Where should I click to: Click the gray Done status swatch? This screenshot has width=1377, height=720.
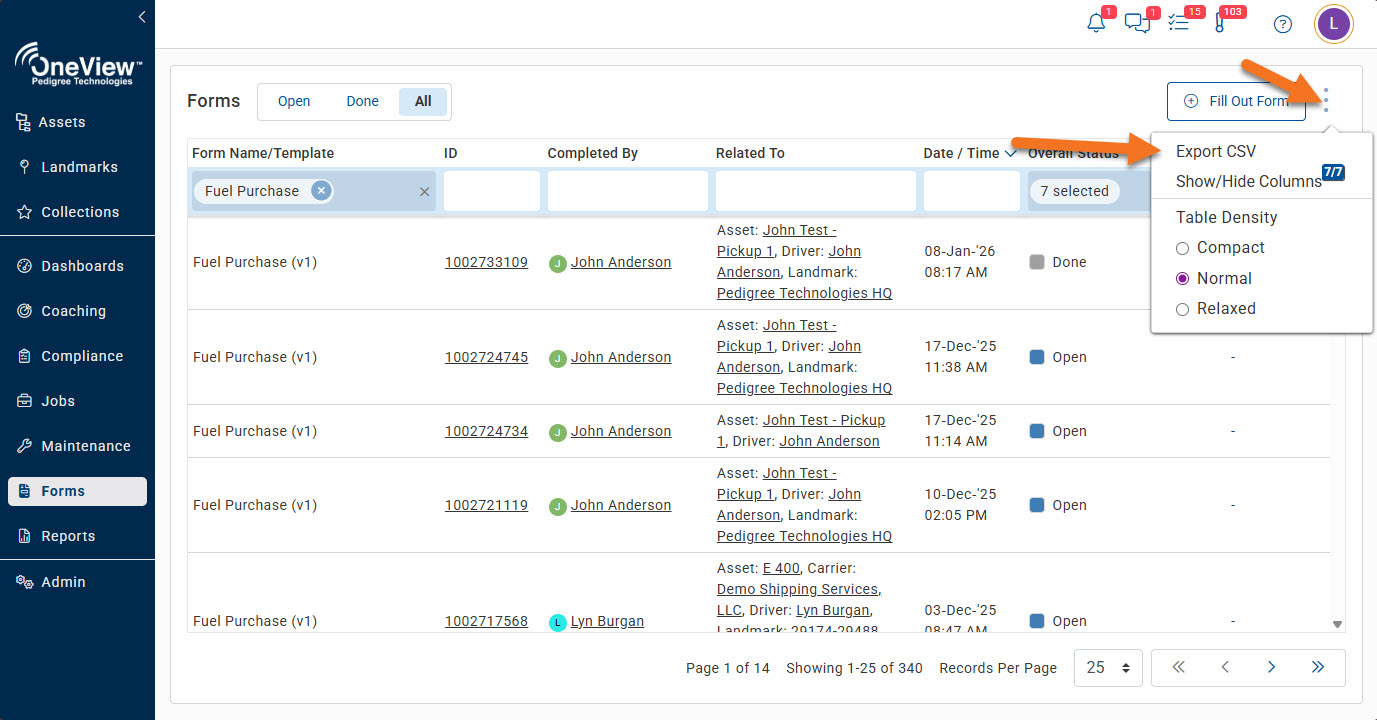tap(1037, 262)
